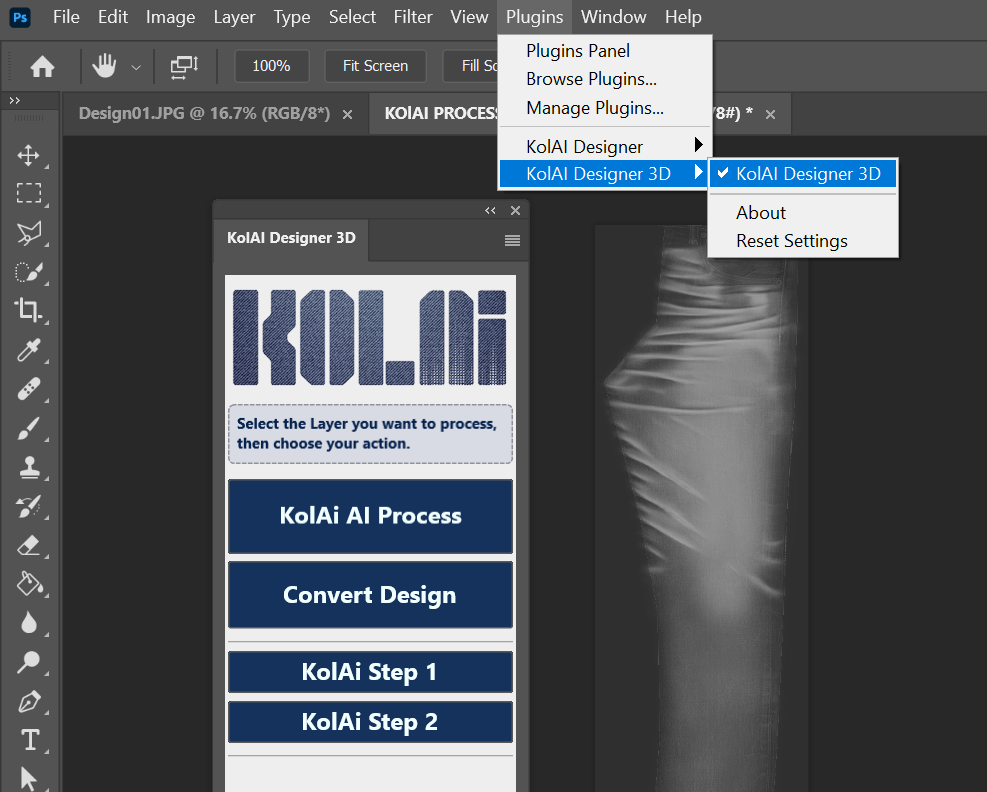Select the Path Selection tool
987x792 pixels.
pos(28,778)
